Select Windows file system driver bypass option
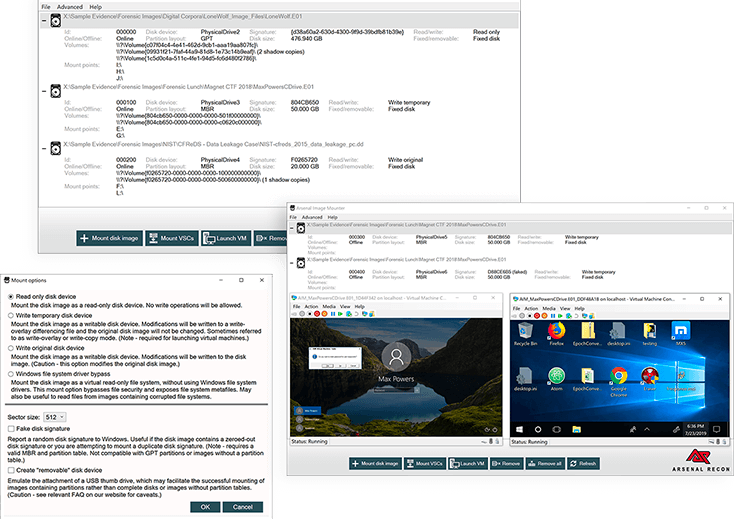Screen dimensions: 734x519 click(11, 374)
